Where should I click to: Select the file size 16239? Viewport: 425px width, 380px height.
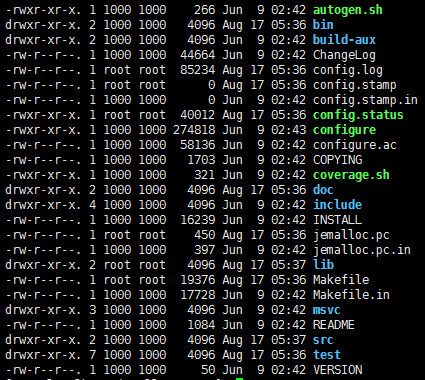[x=198, y=220]
